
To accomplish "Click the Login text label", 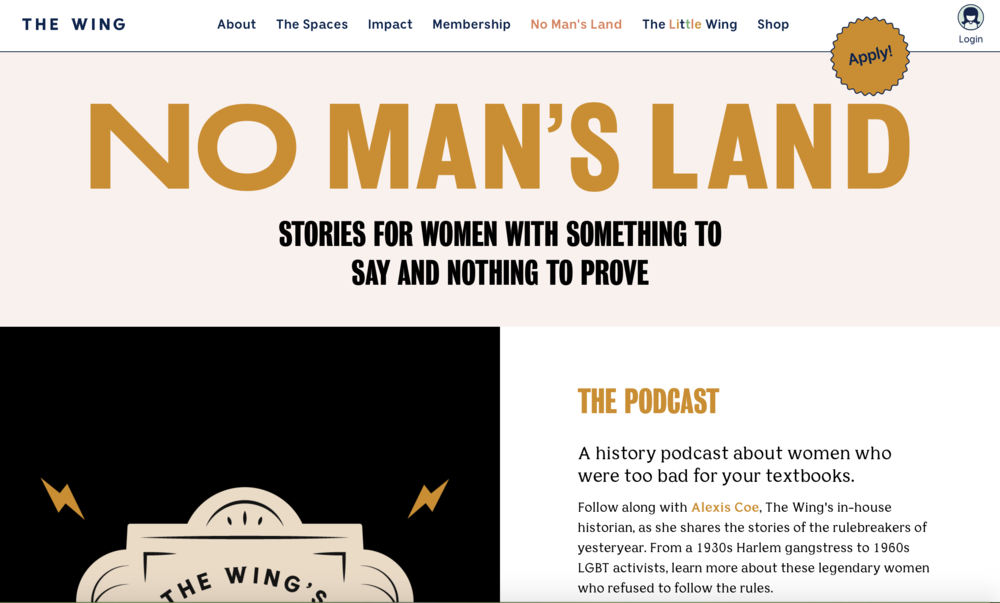I will [x=970, y=39].
